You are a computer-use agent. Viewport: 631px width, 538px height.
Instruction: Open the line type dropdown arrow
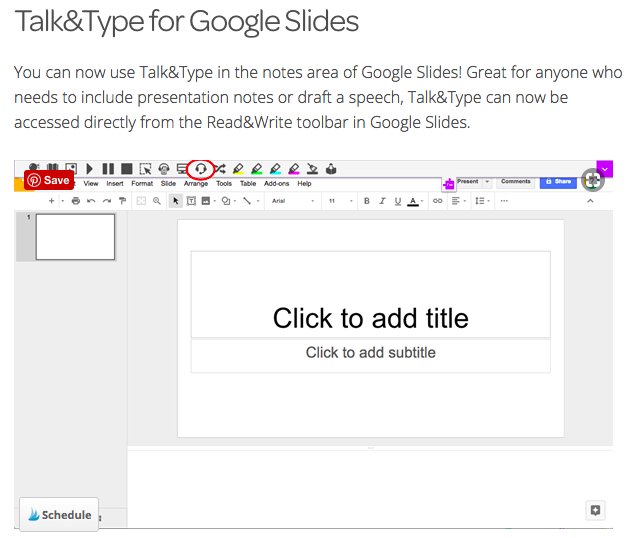tap(258, 201)
